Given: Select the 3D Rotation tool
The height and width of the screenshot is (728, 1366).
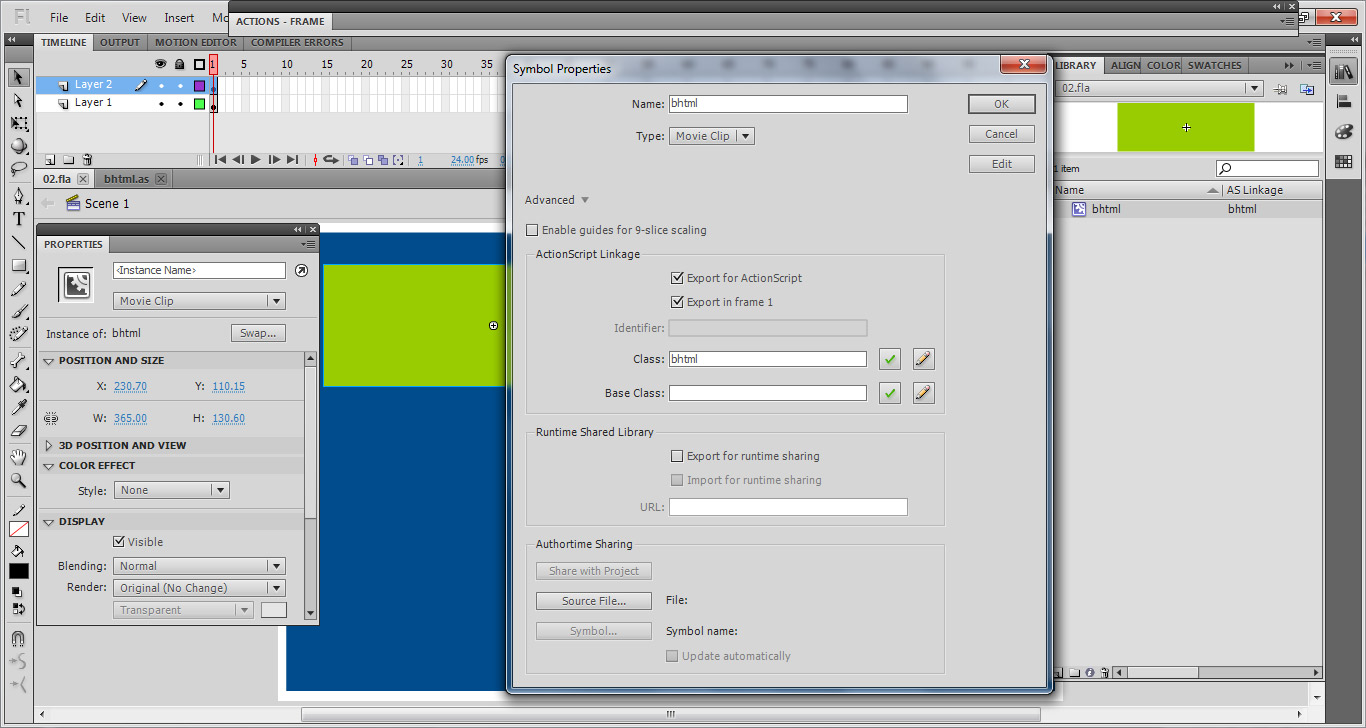Looking at the screenshot, I should [x=18, y=146].
